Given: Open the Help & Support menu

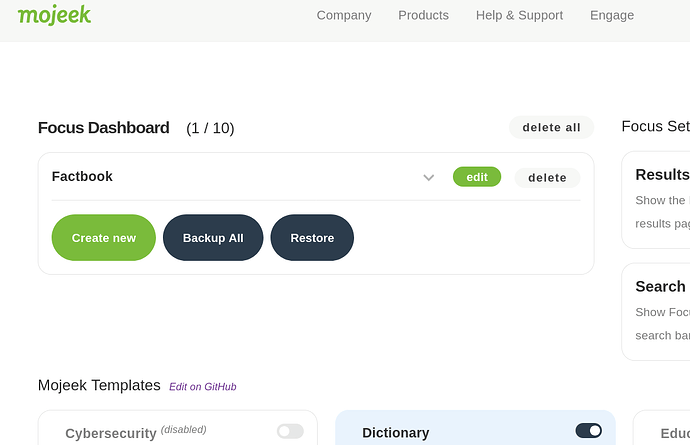Looking at the screenshot, I should [x=519, y=15].
